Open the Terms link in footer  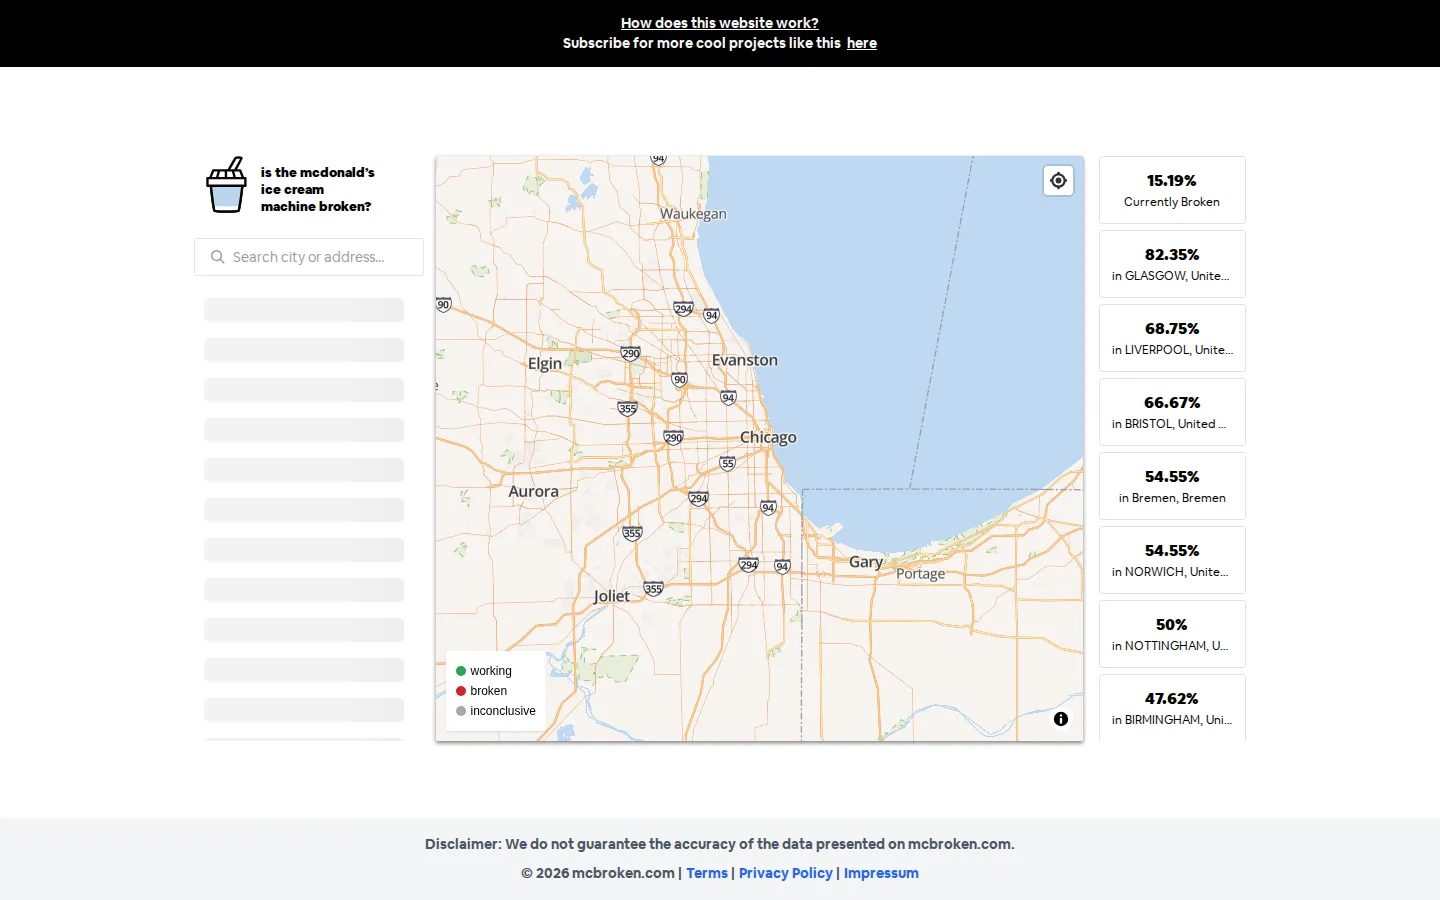point(707,873)
